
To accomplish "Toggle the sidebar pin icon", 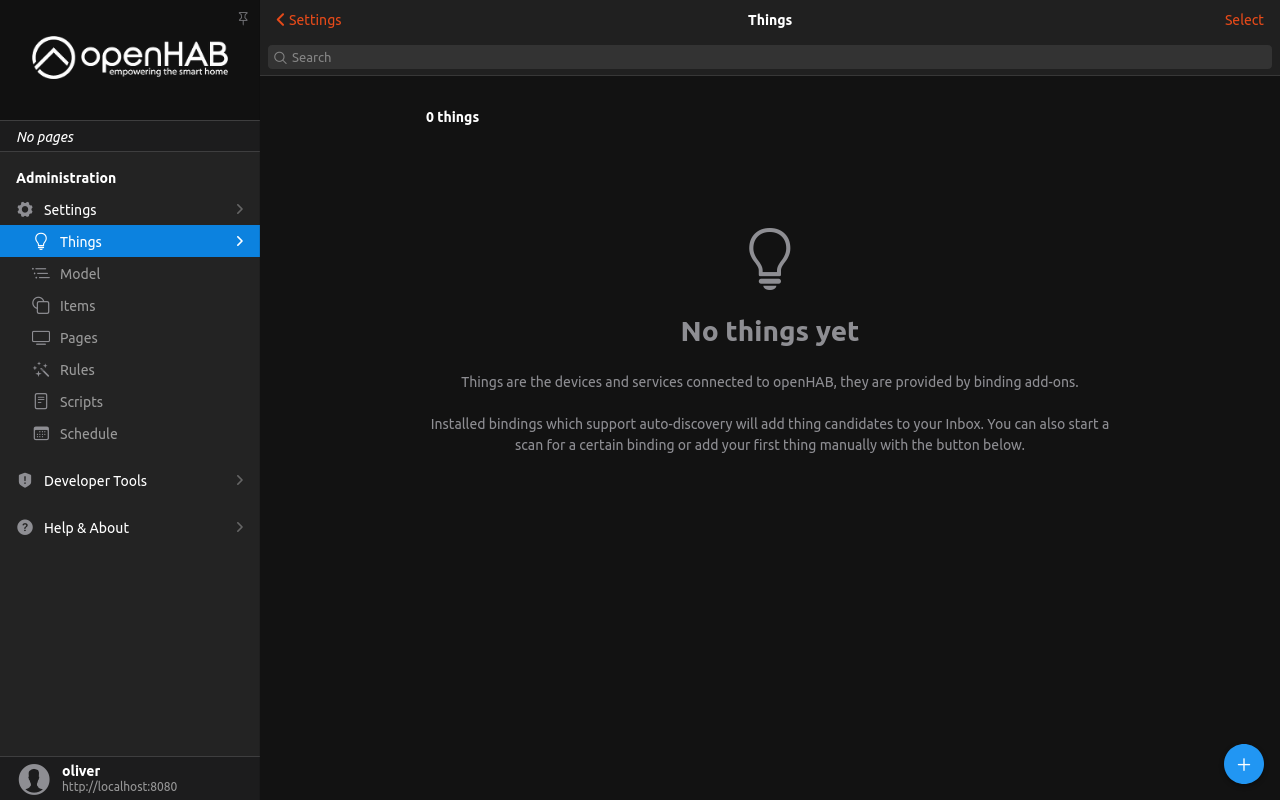I will point(243,18).
